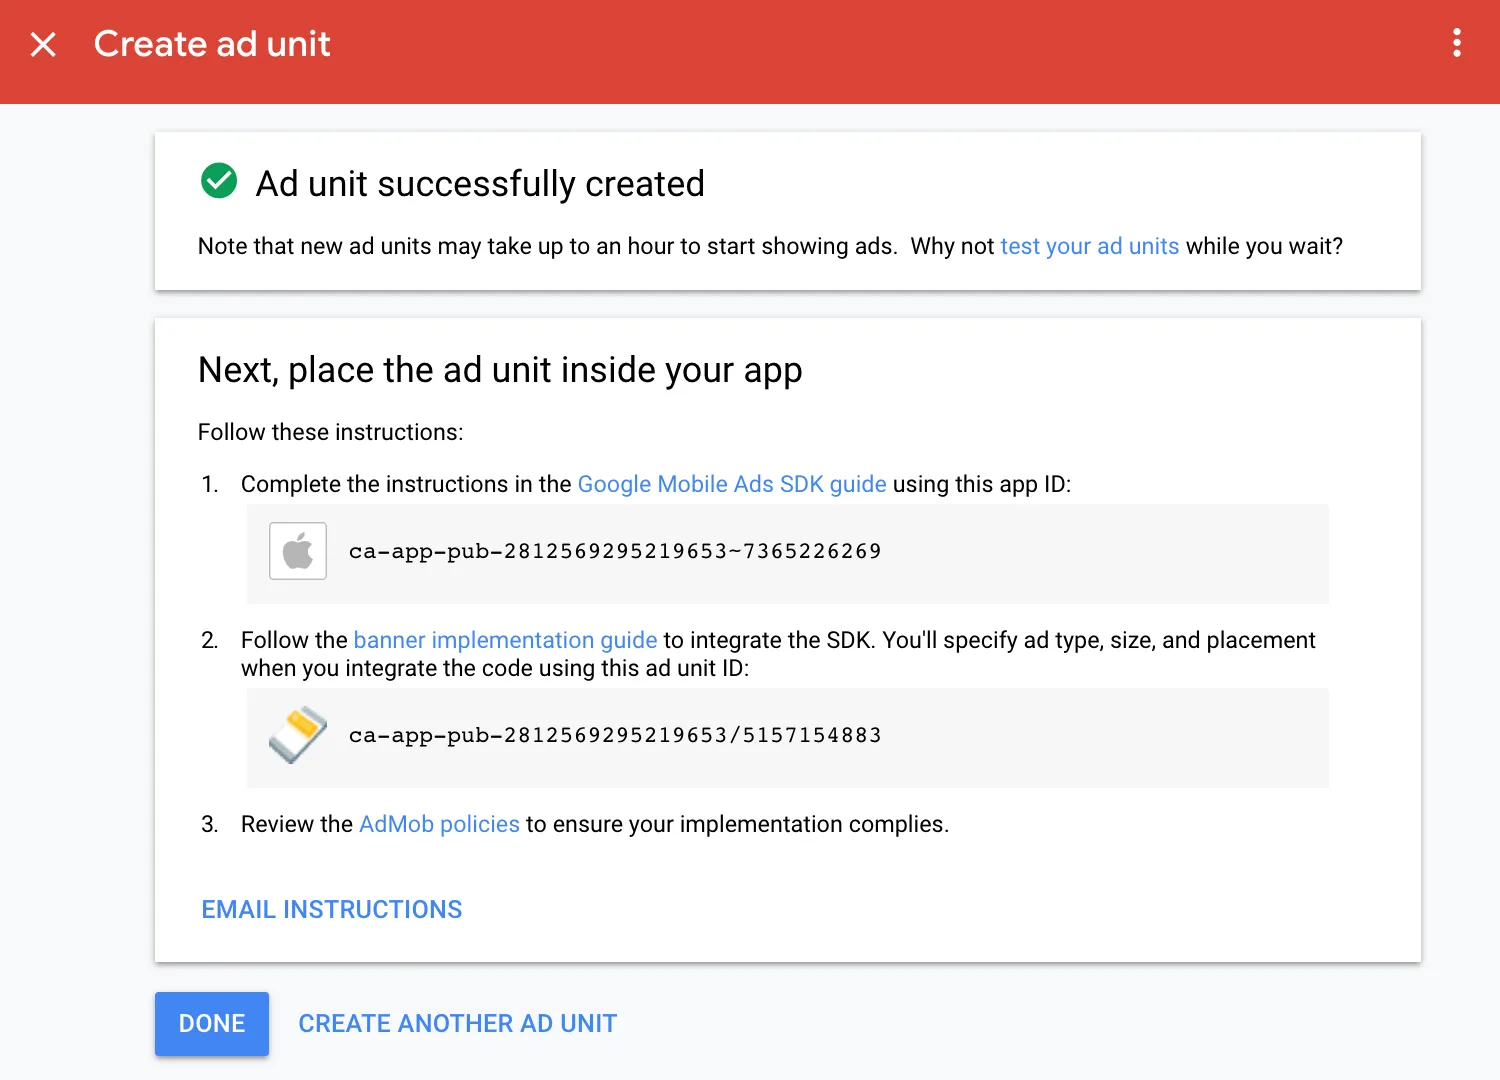Select the app ID code box
The image size is (1500, 1080).
coord(787,554)
